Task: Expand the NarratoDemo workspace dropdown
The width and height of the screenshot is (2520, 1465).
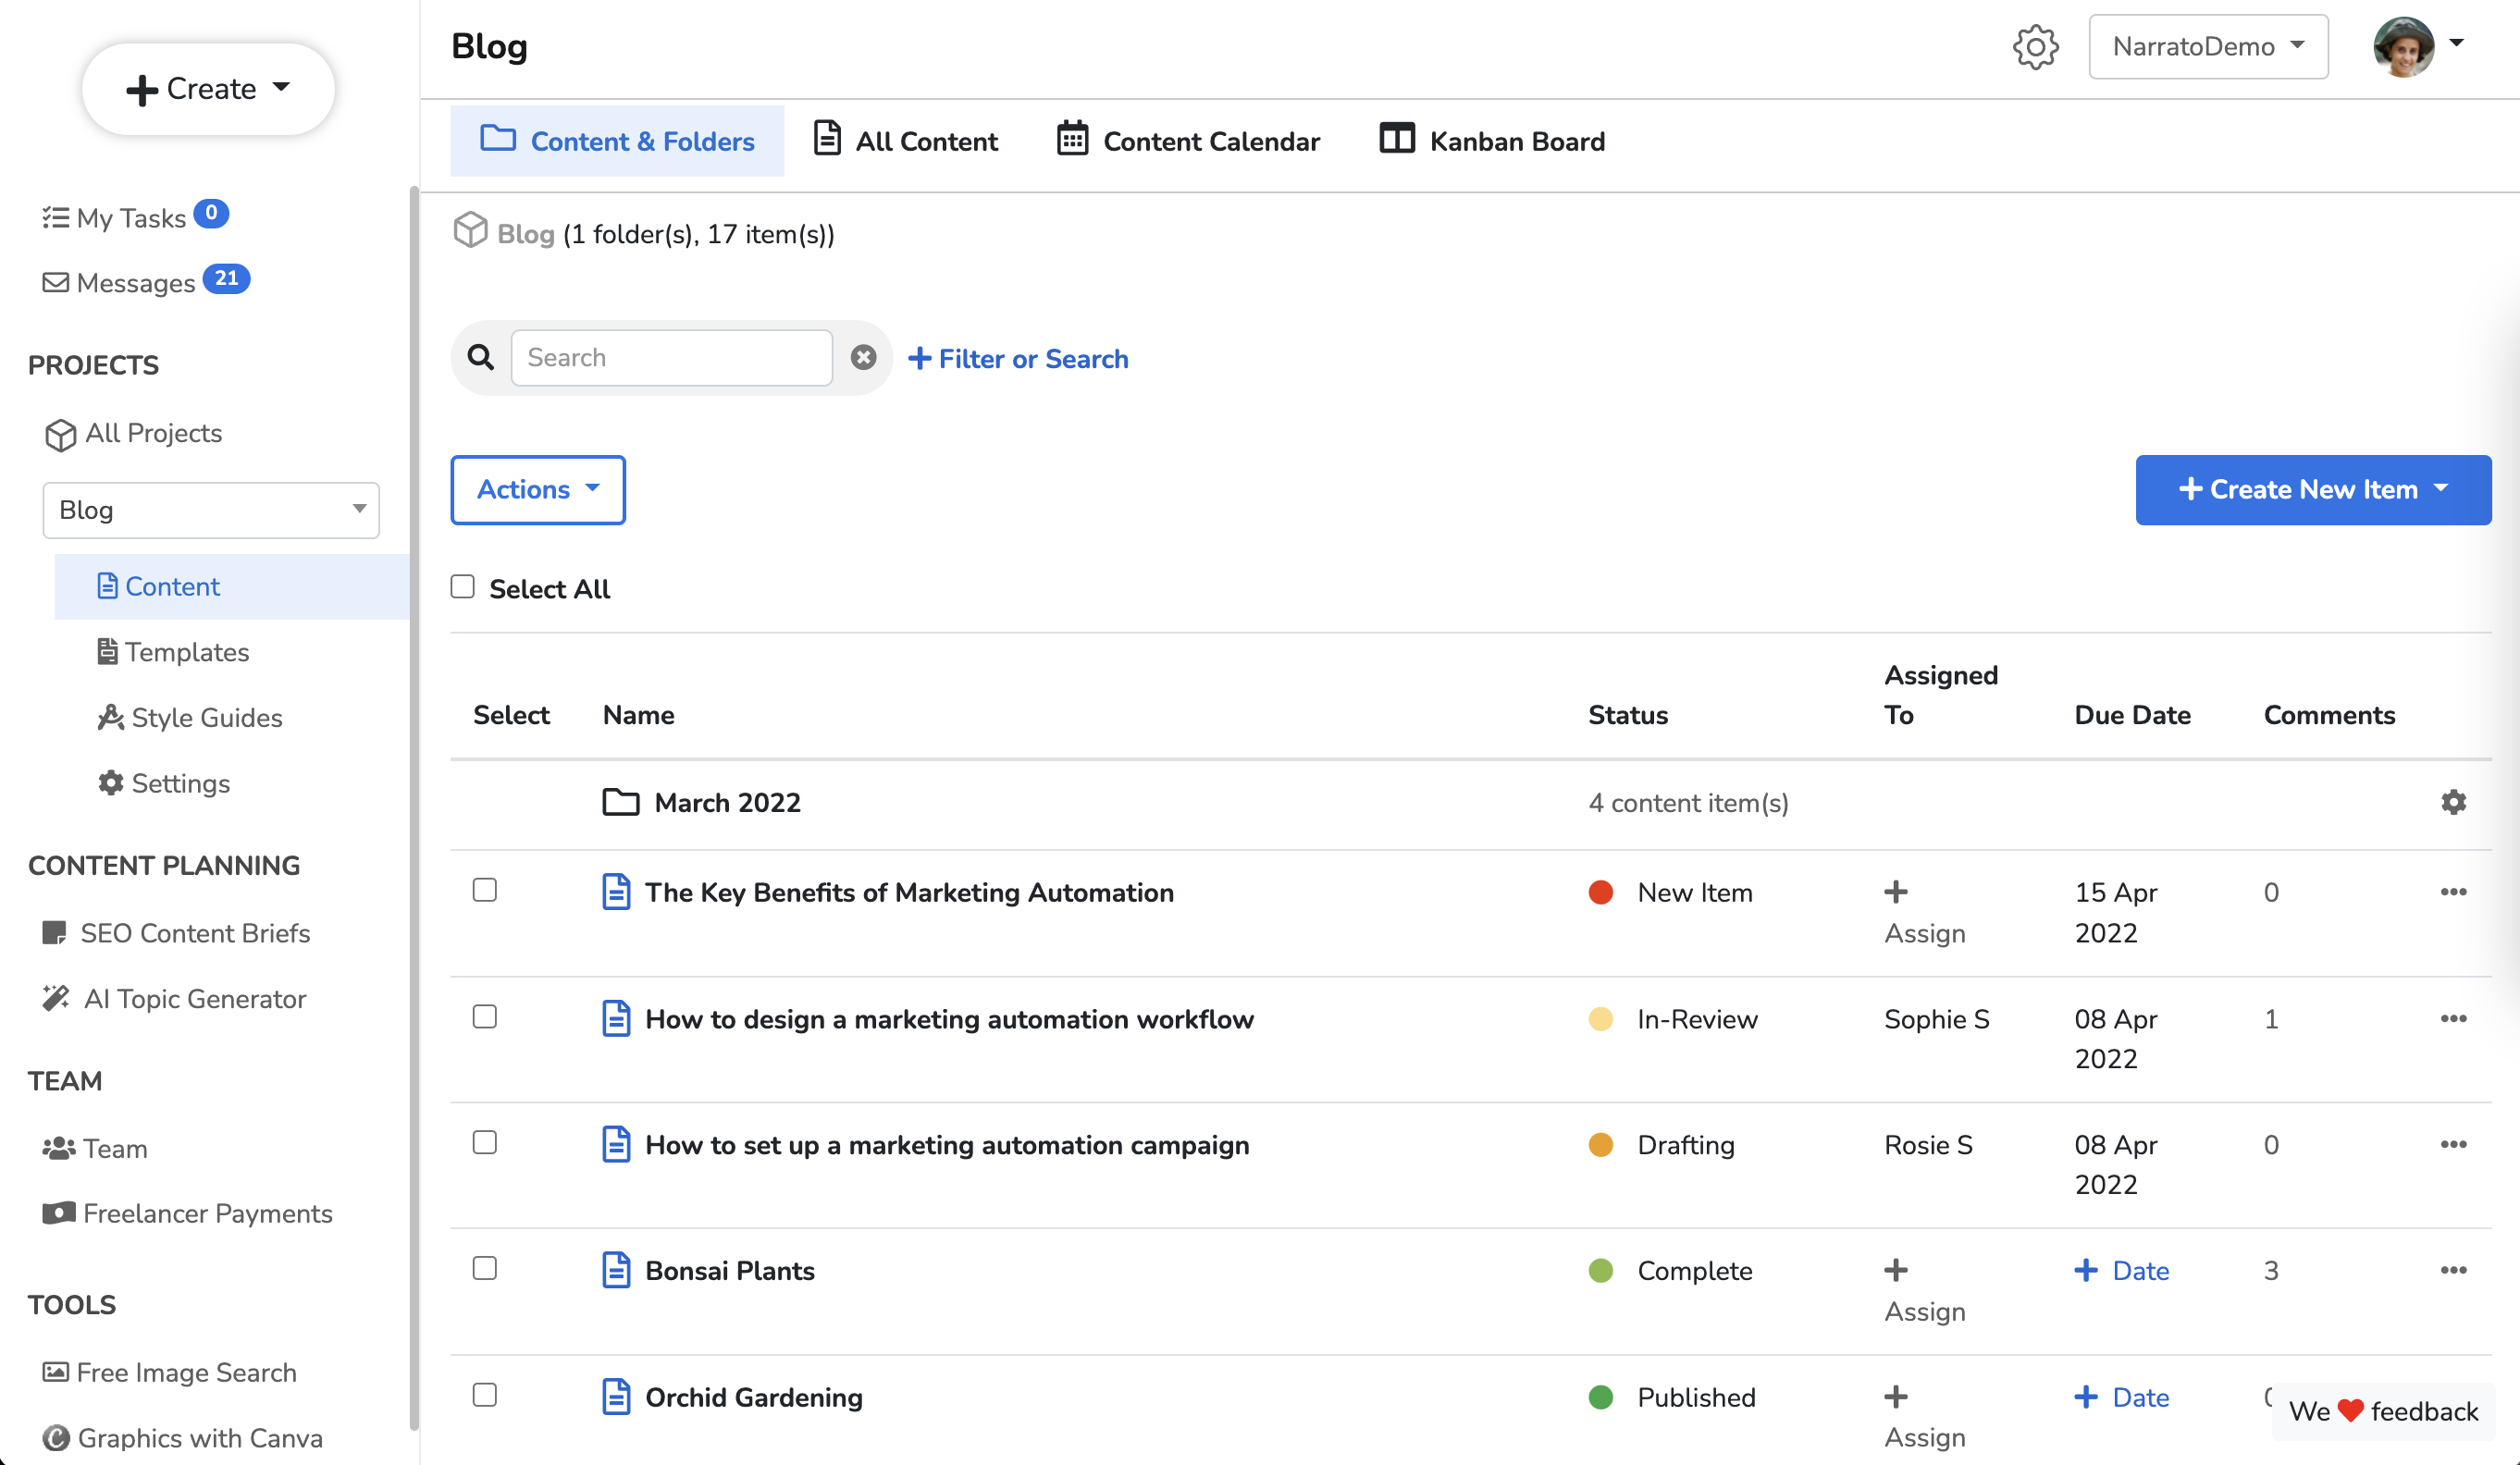Action: point(2208,46)
